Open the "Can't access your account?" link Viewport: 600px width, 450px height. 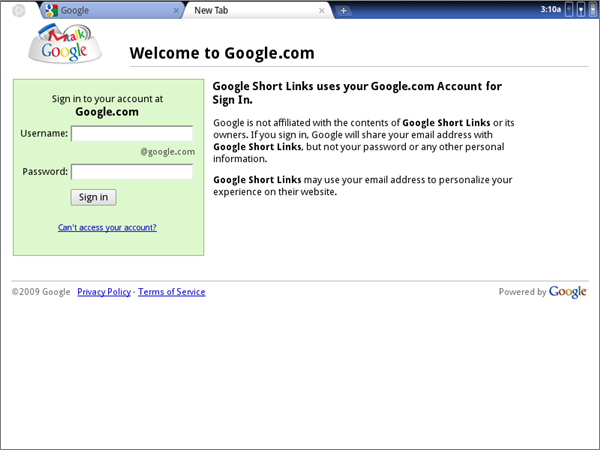point(107,227)
